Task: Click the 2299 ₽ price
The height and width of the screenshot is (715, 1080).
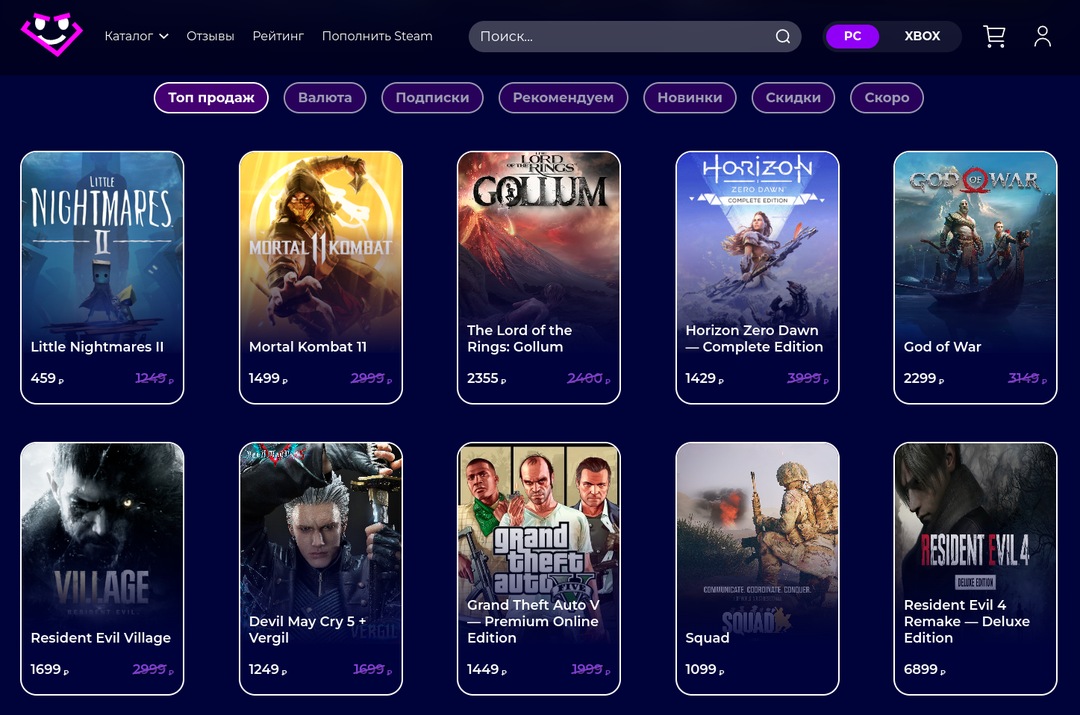Action: [924, 378]
